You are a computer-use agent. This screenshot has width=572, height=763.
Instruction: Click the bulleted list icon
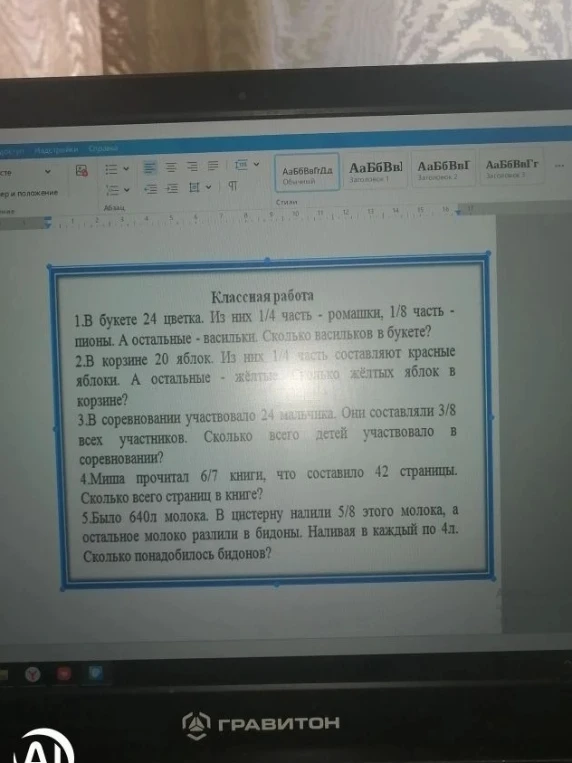point(111,169)
